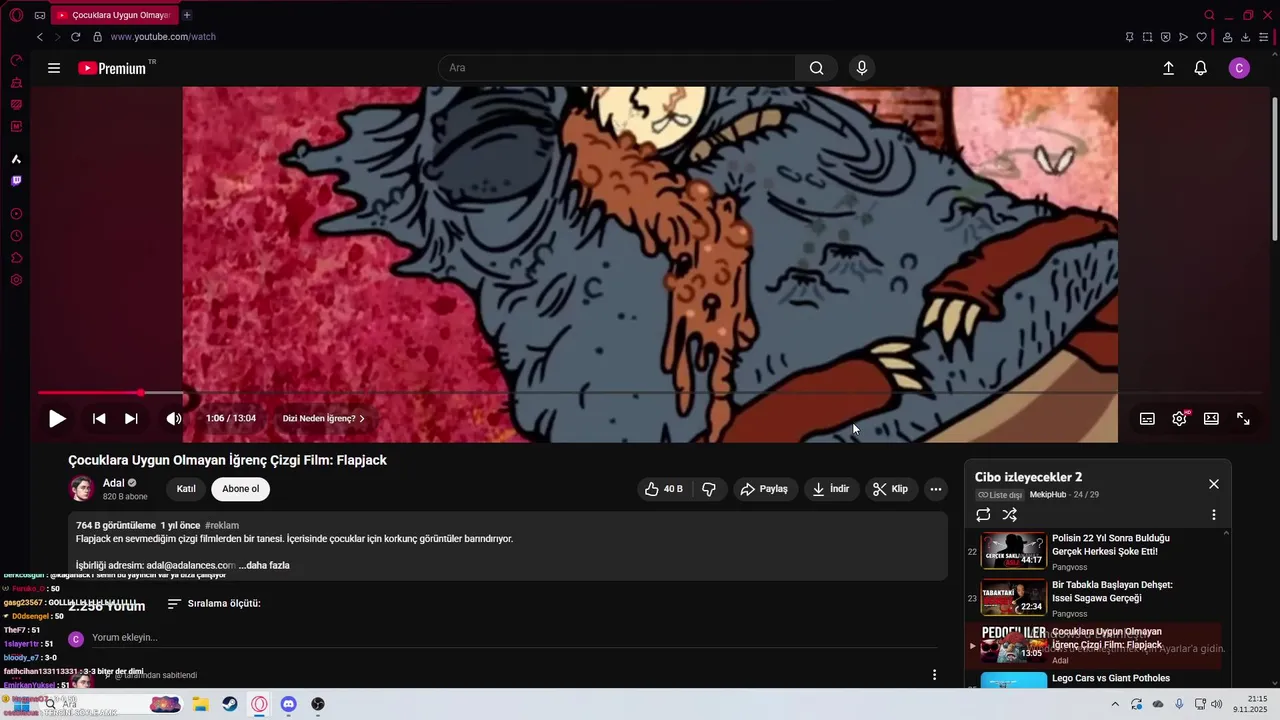Open video player settings gear
Screen dimensions: 1280x720
[x=1180, y=419]
